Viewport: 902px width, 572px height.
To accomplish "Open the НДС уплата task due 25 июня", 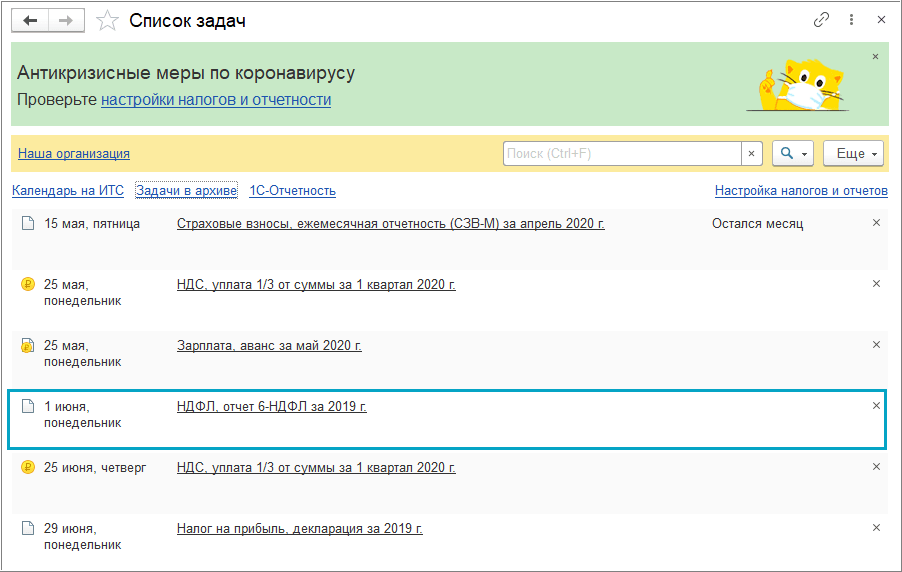I will (316, 468).
